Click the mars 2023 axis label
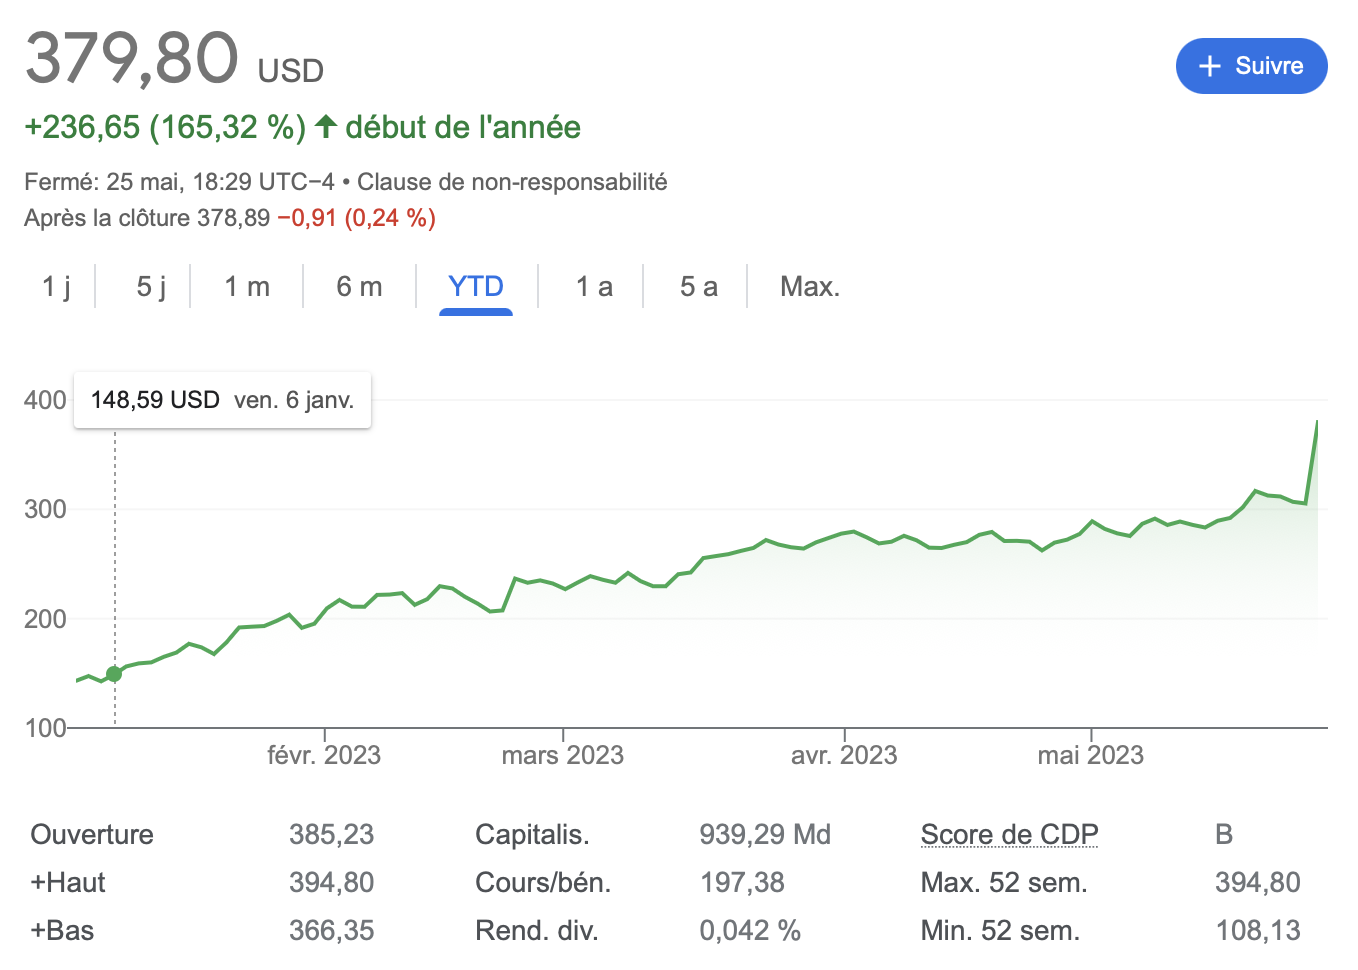 (x=562, y=755)
